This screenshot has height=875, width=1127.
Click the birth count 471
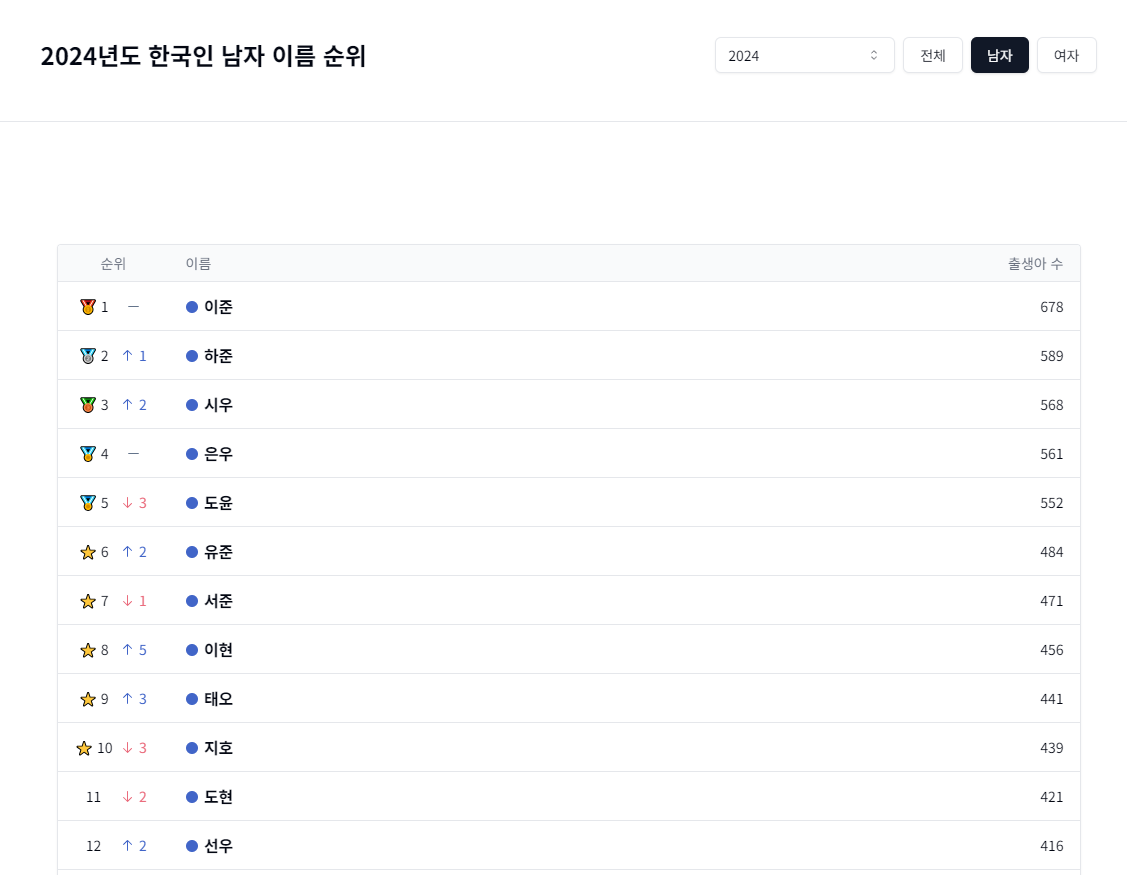(1052, 601)
